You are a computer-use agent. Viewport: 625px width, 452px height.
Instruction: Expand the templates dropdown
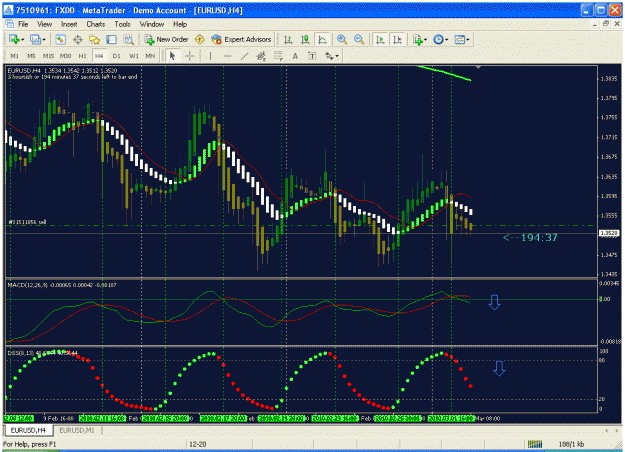click(x=468, y=39)
